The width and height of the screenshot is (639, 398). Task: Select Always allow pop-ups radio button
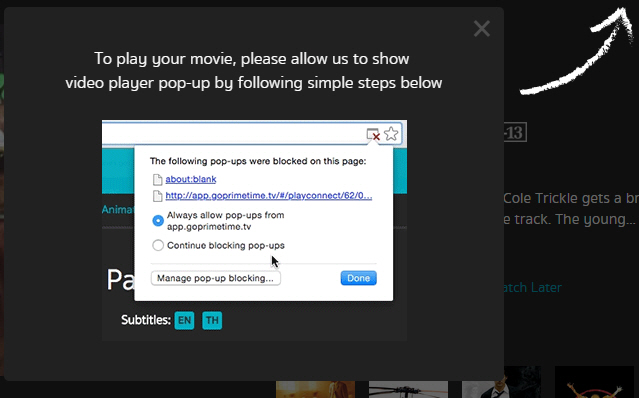[x=158, y=221]
